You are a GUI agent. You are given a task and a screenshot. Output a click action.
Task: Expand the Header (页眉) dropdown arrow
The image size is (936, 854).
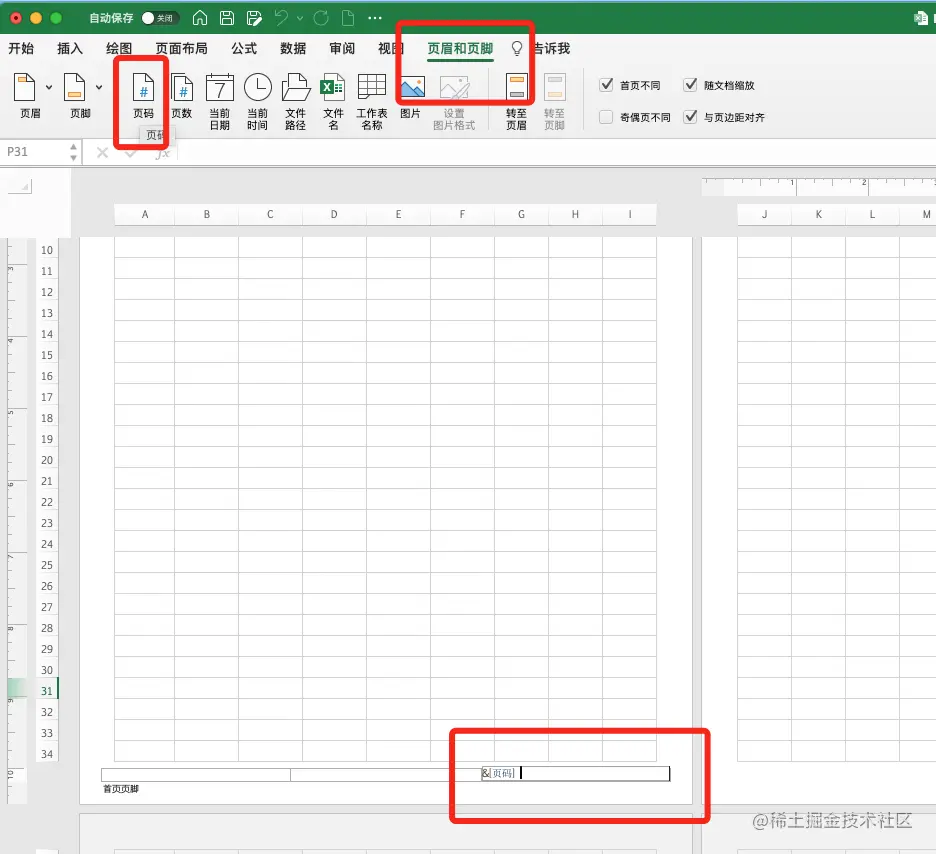tap(49, 87)
